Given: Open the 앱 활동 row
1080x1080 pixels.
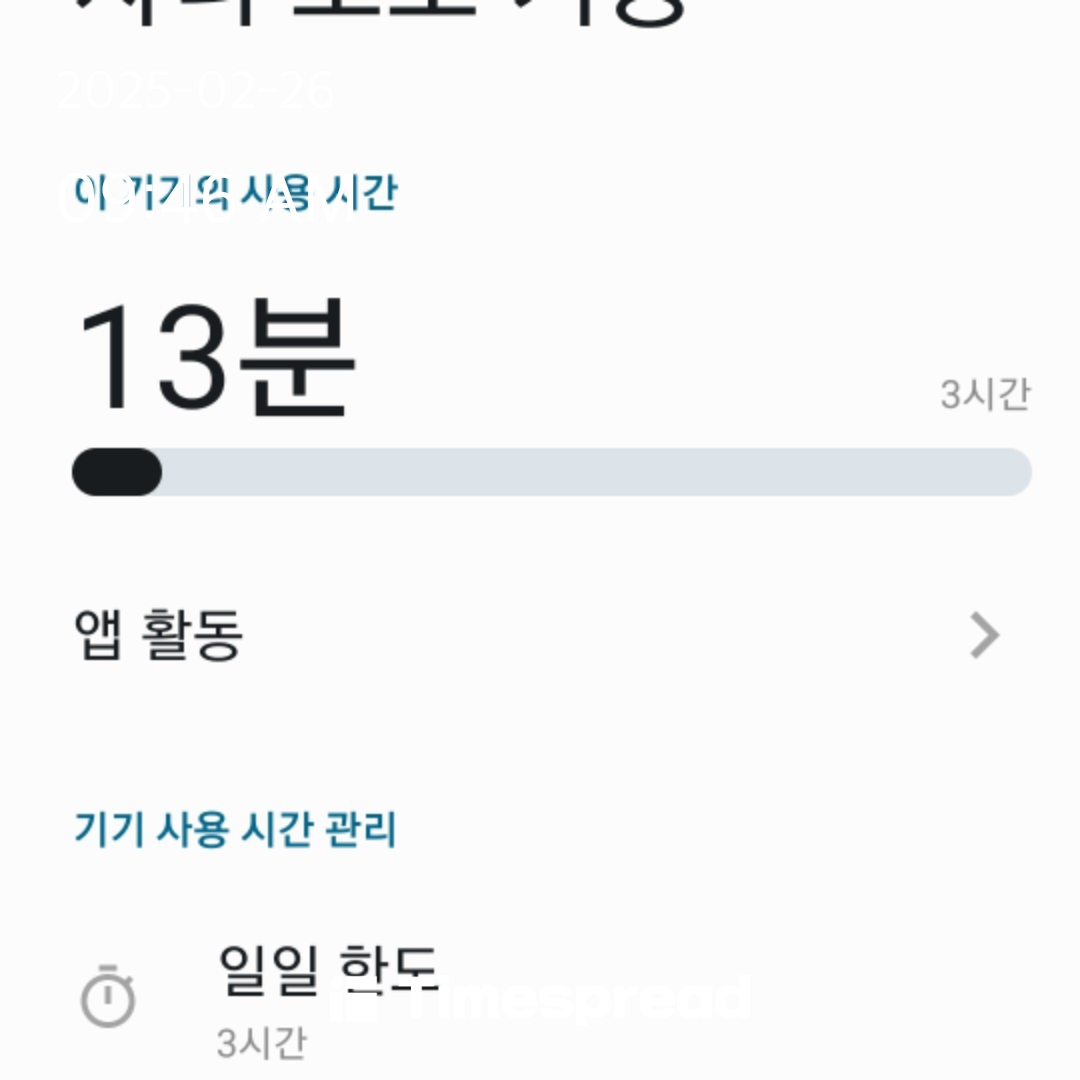Looking at the screenshot, I should [x=540, y=635].
